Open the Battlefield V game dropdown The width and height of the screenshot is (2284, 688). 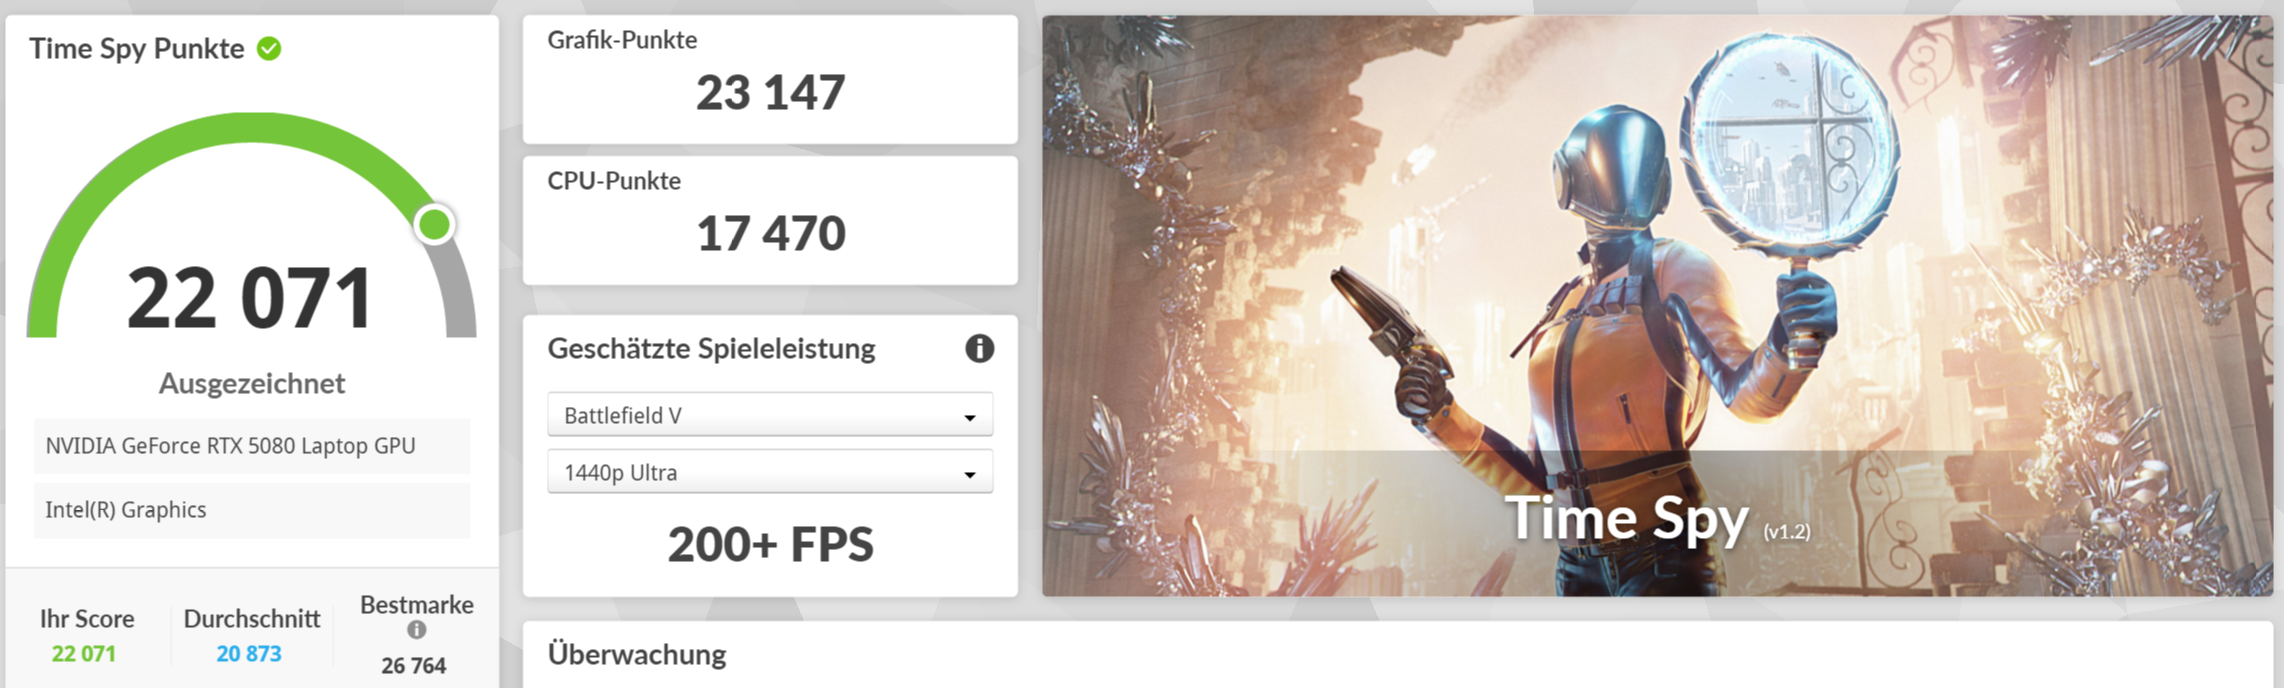[770, 415]
